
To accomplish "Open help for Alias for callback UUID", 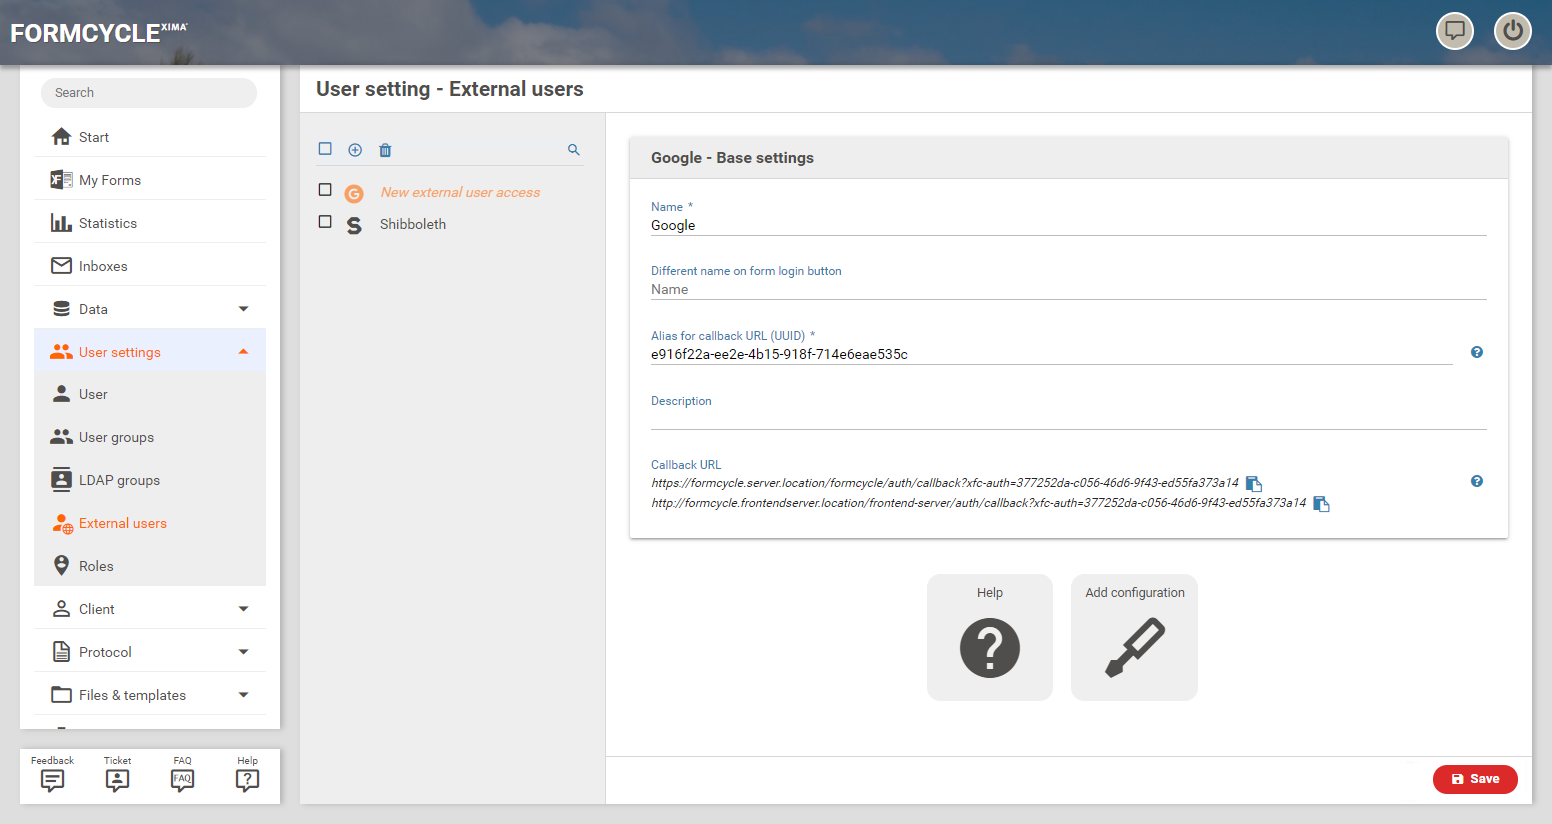I will tap(1477, 352).
